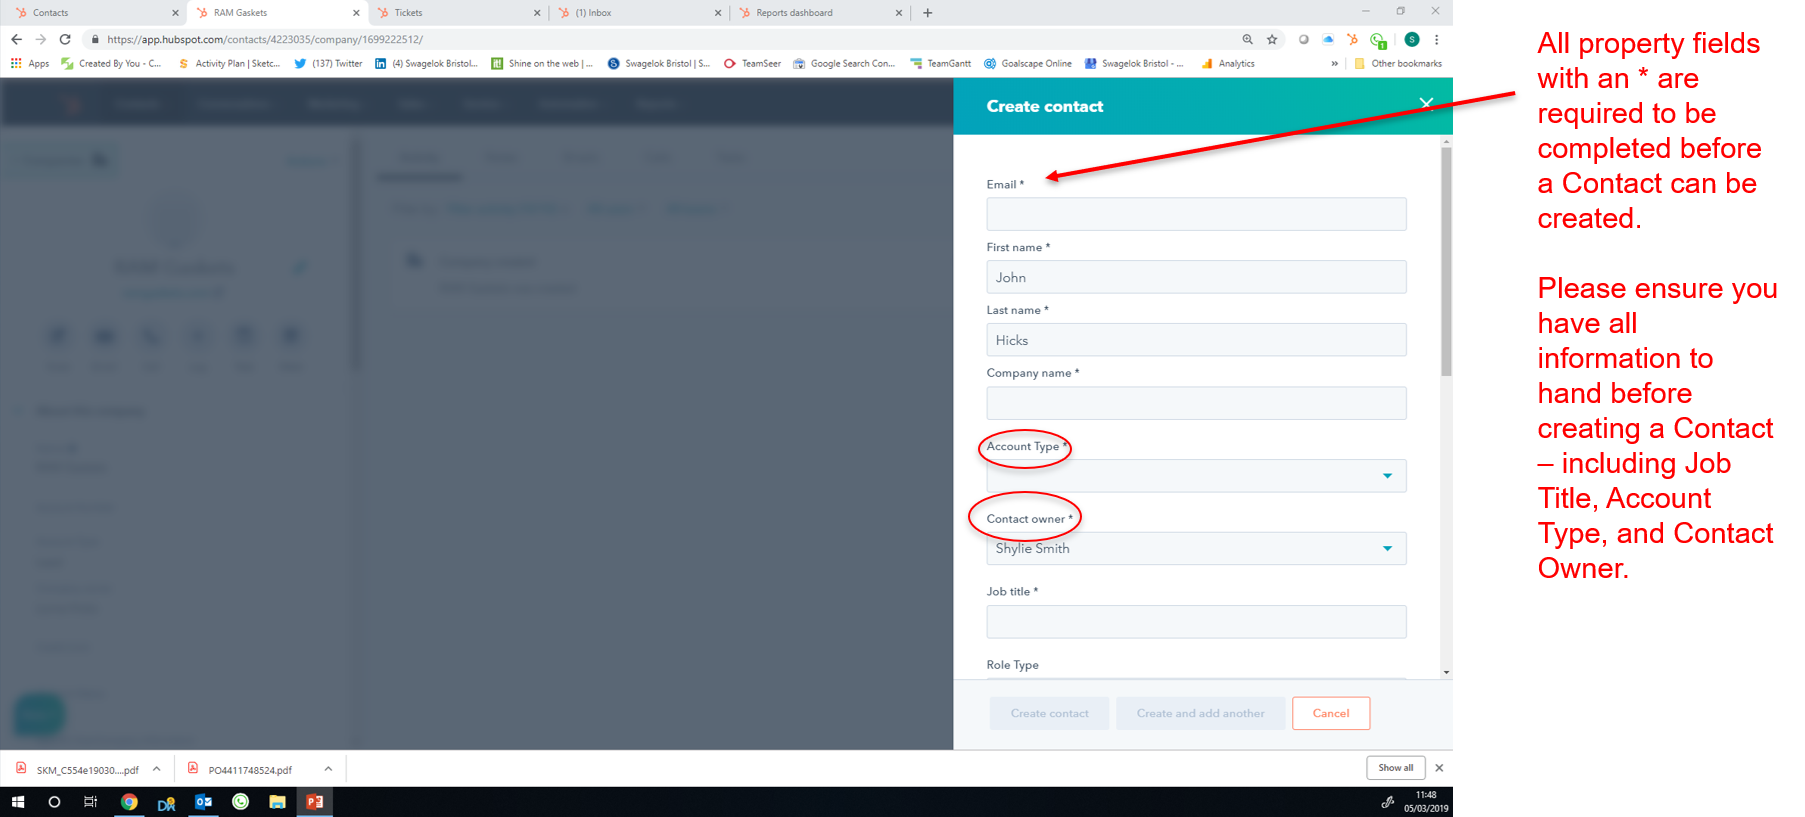Click the Cancel button

pos(1330,713)
